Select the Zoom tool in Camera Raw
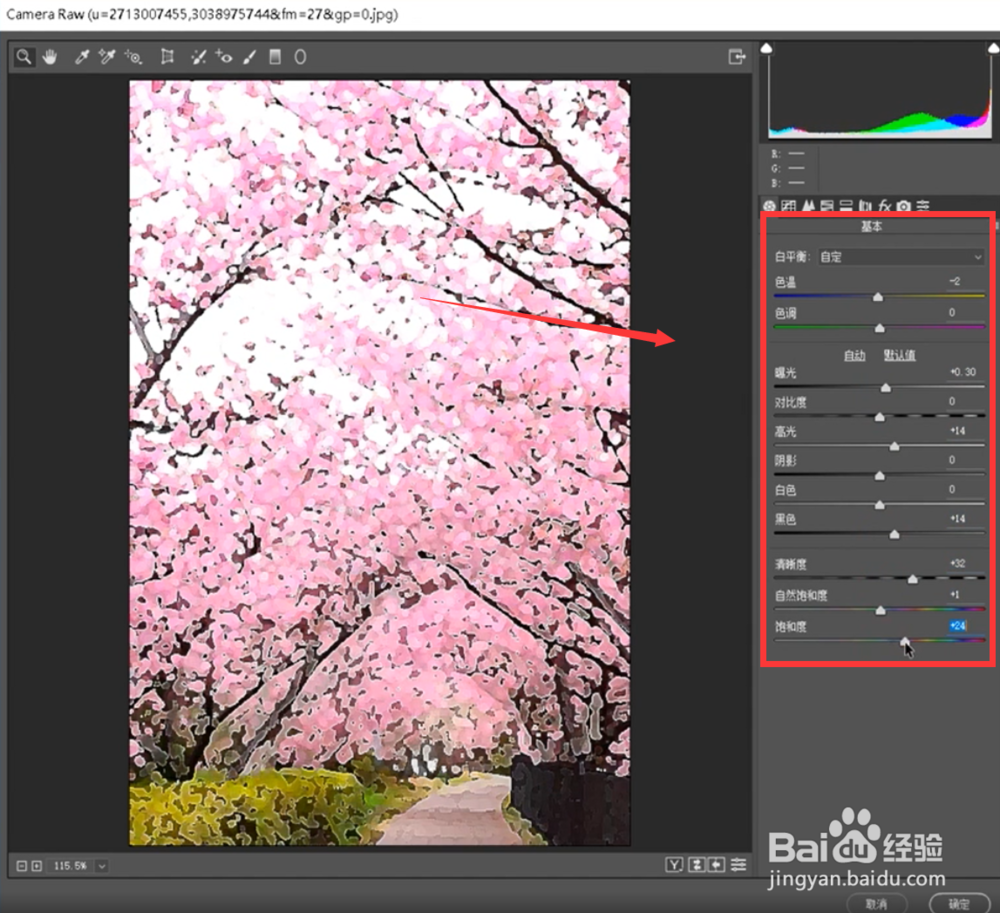The image size is (1000, 913). coord(24,57)
